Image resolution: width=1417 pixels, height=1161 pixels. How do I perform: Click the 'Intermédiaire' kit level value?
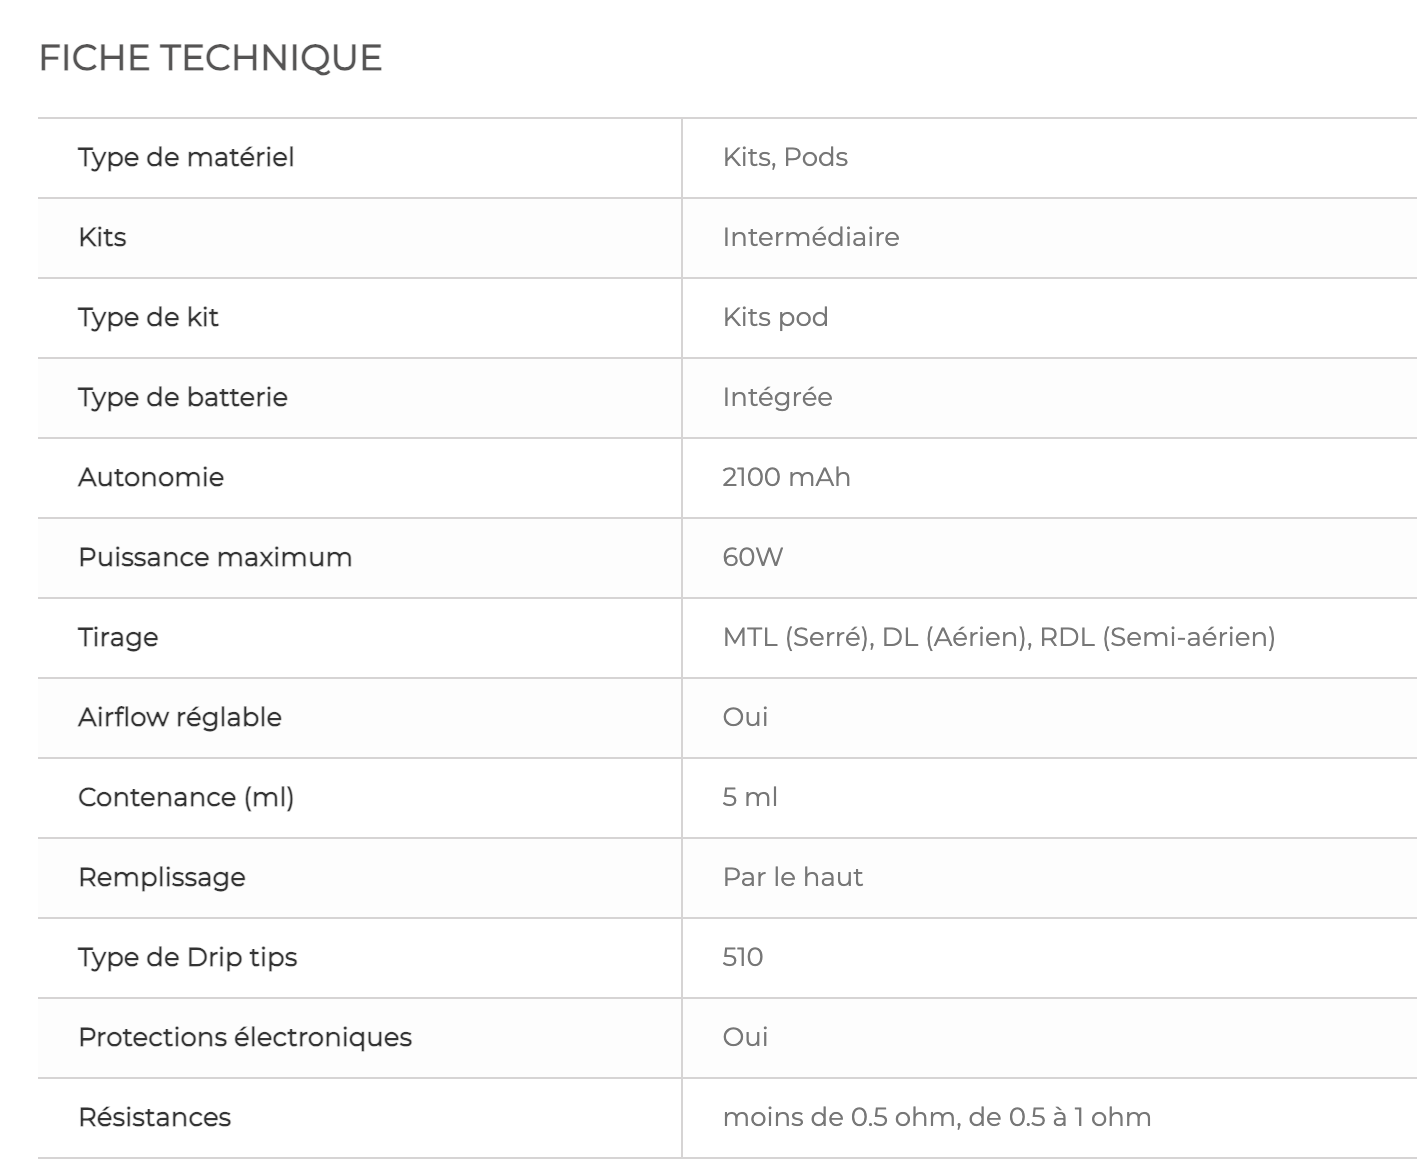(811, 237)
